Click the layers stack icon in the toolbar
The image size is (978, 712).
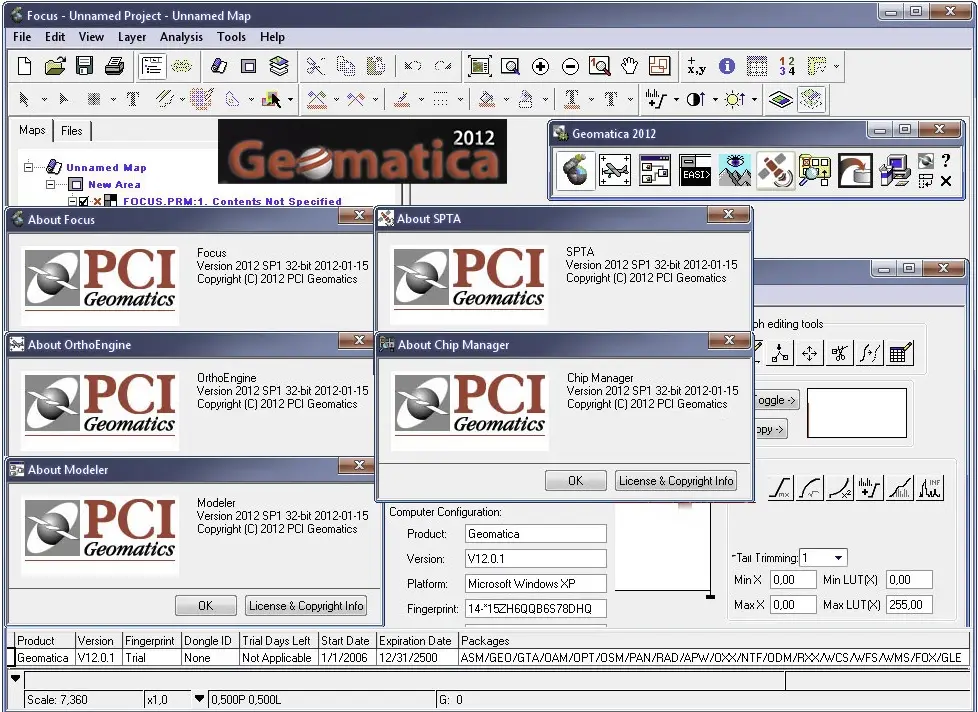coord(279,66)
